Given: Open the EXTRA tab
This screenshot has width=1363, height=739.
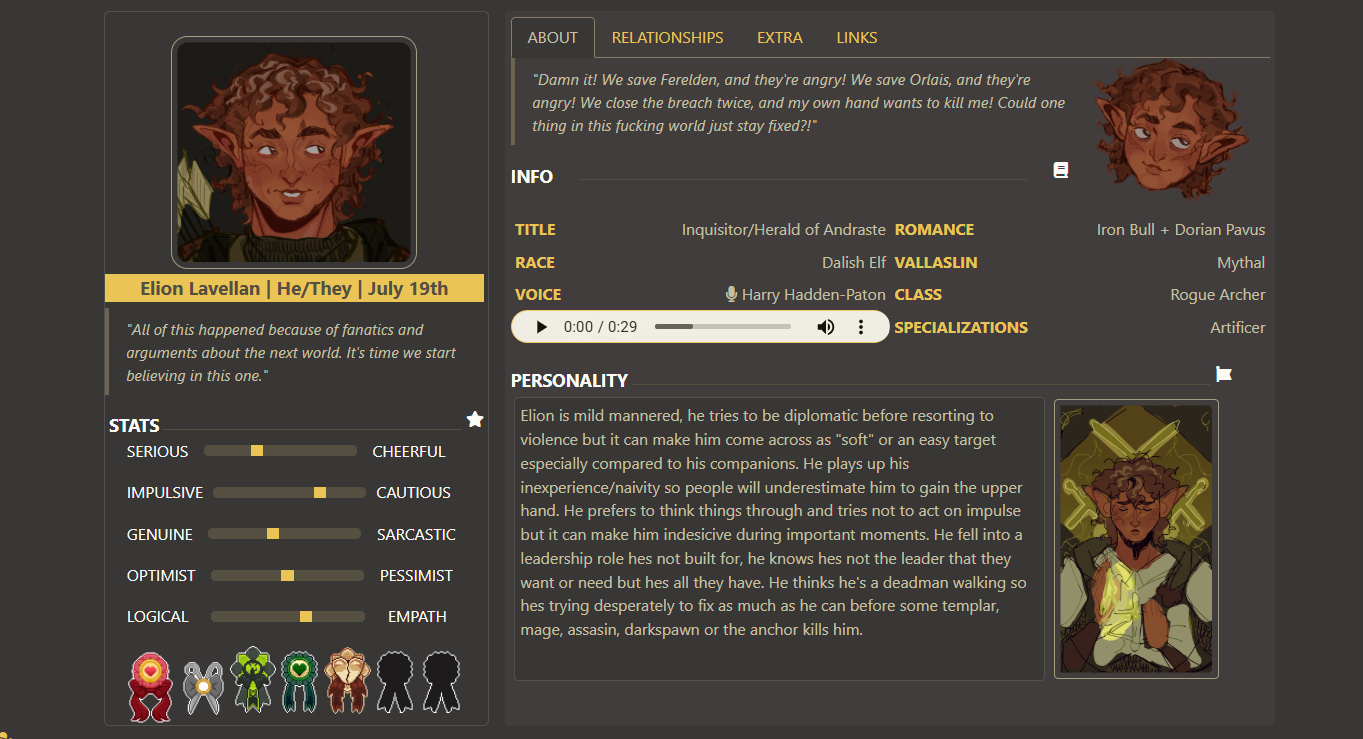Looking at the screenshot, I should (780, 38).
